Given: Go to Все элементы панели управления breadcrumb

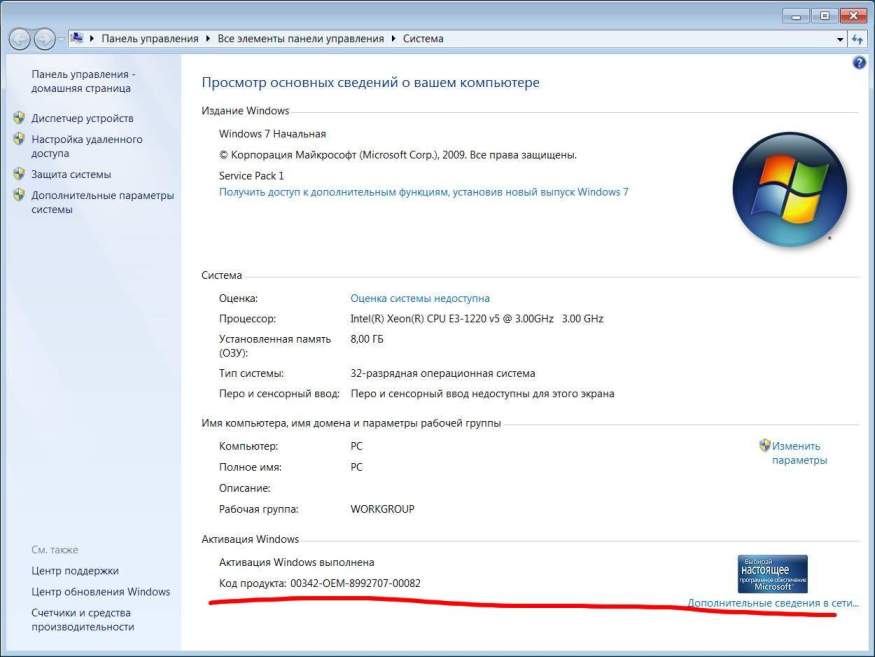Looking at the screenshot, I should tap(301, 39).
